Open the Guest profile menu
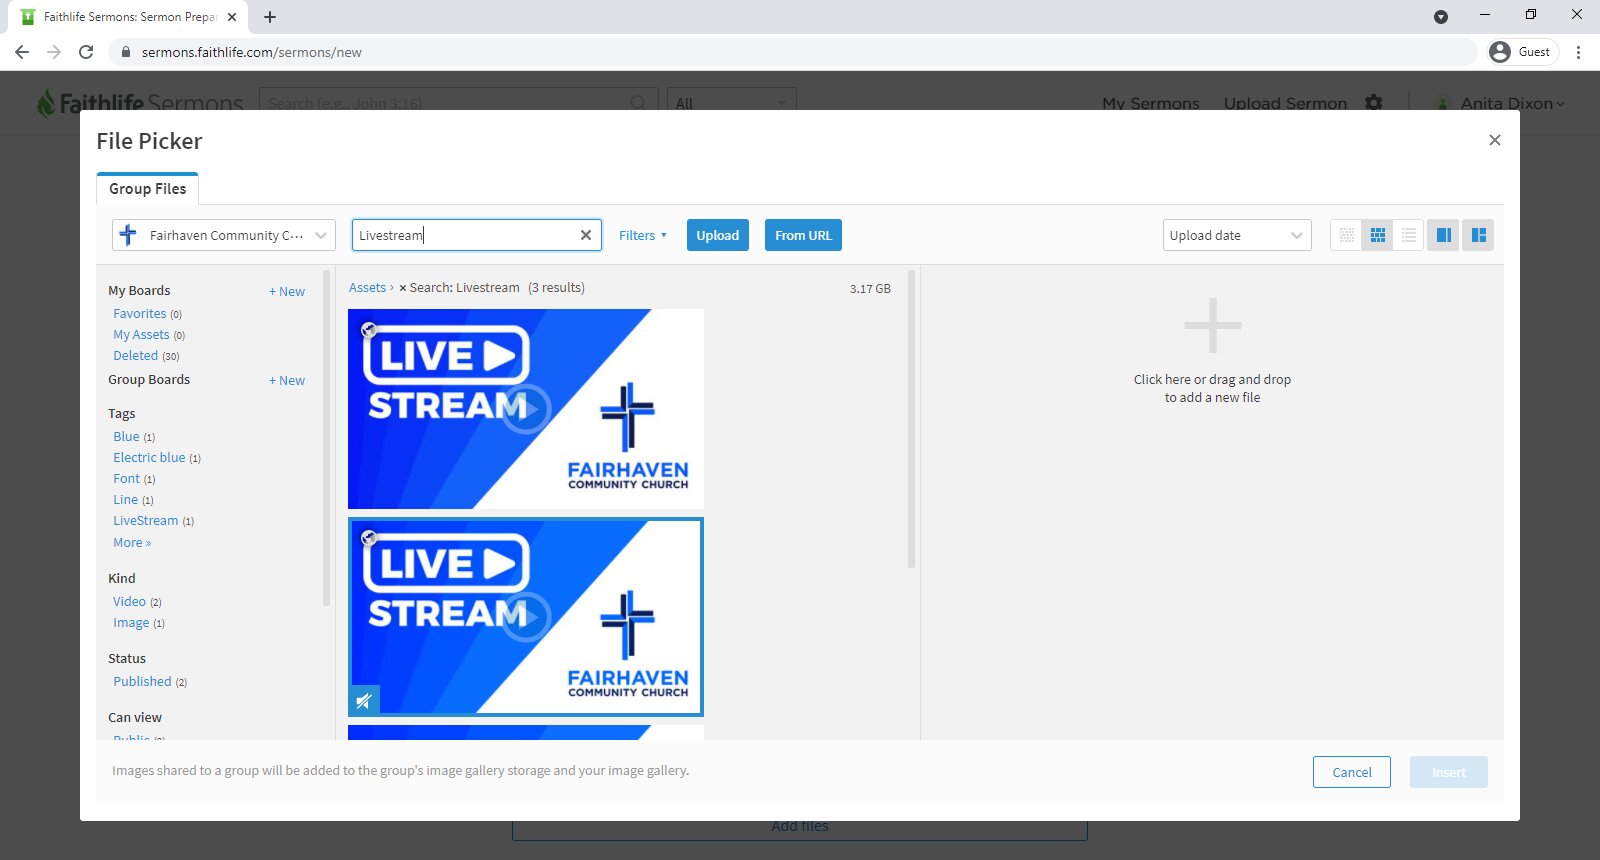The height and width of the screenshot is (860, 1600). (1522, 52)
